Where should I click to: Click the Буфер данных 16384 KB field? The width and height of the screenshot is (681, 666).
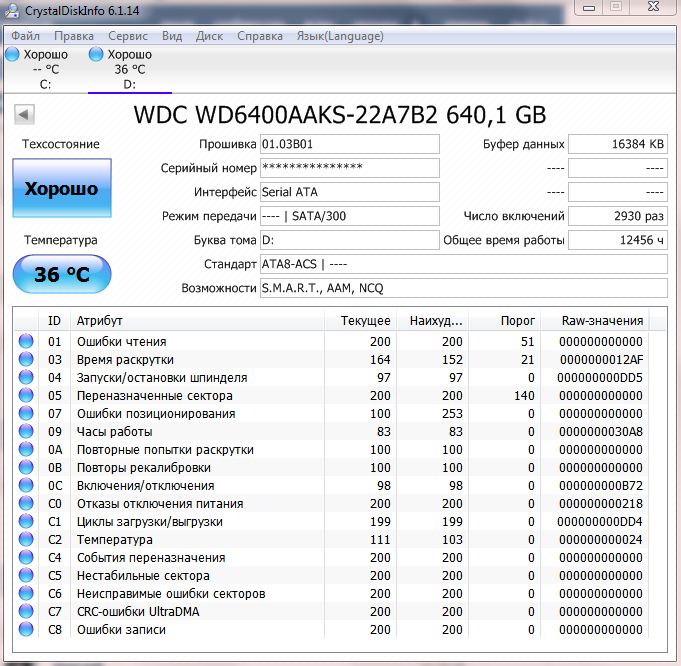click(618, 144)
